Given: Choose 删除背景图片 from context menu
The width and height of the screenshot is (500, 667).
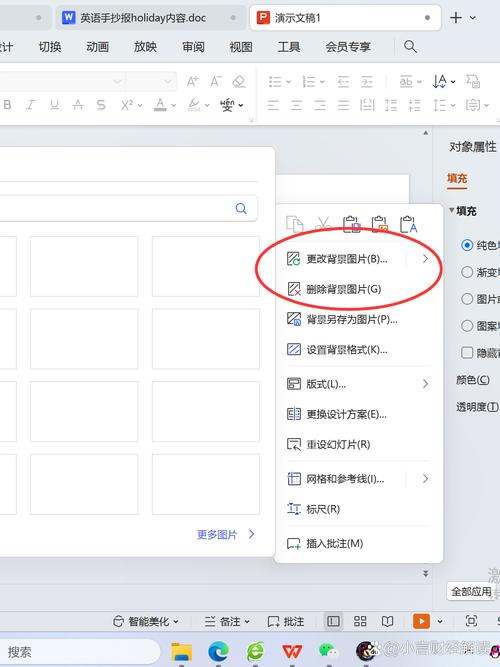Looking at the screenshot, I should (344, 289).
